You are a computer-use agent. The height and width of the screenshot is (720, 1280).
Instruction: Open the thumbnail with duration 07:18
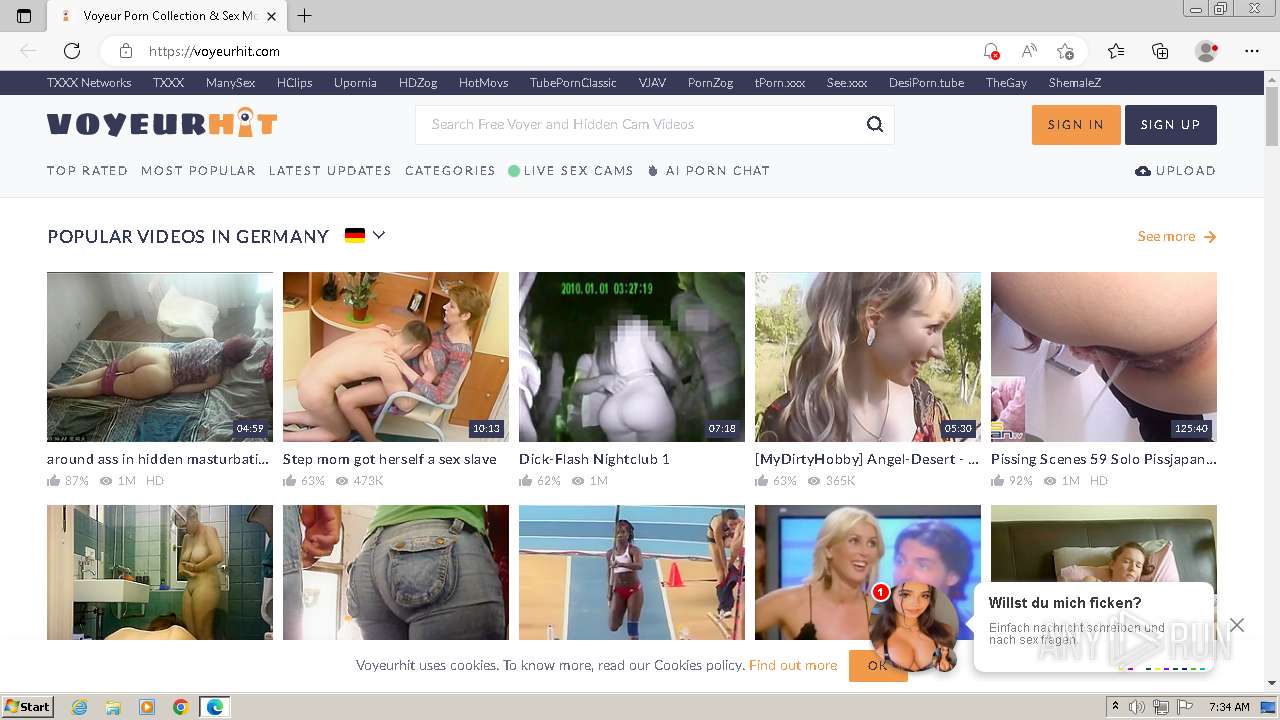(x=632, y=357)
